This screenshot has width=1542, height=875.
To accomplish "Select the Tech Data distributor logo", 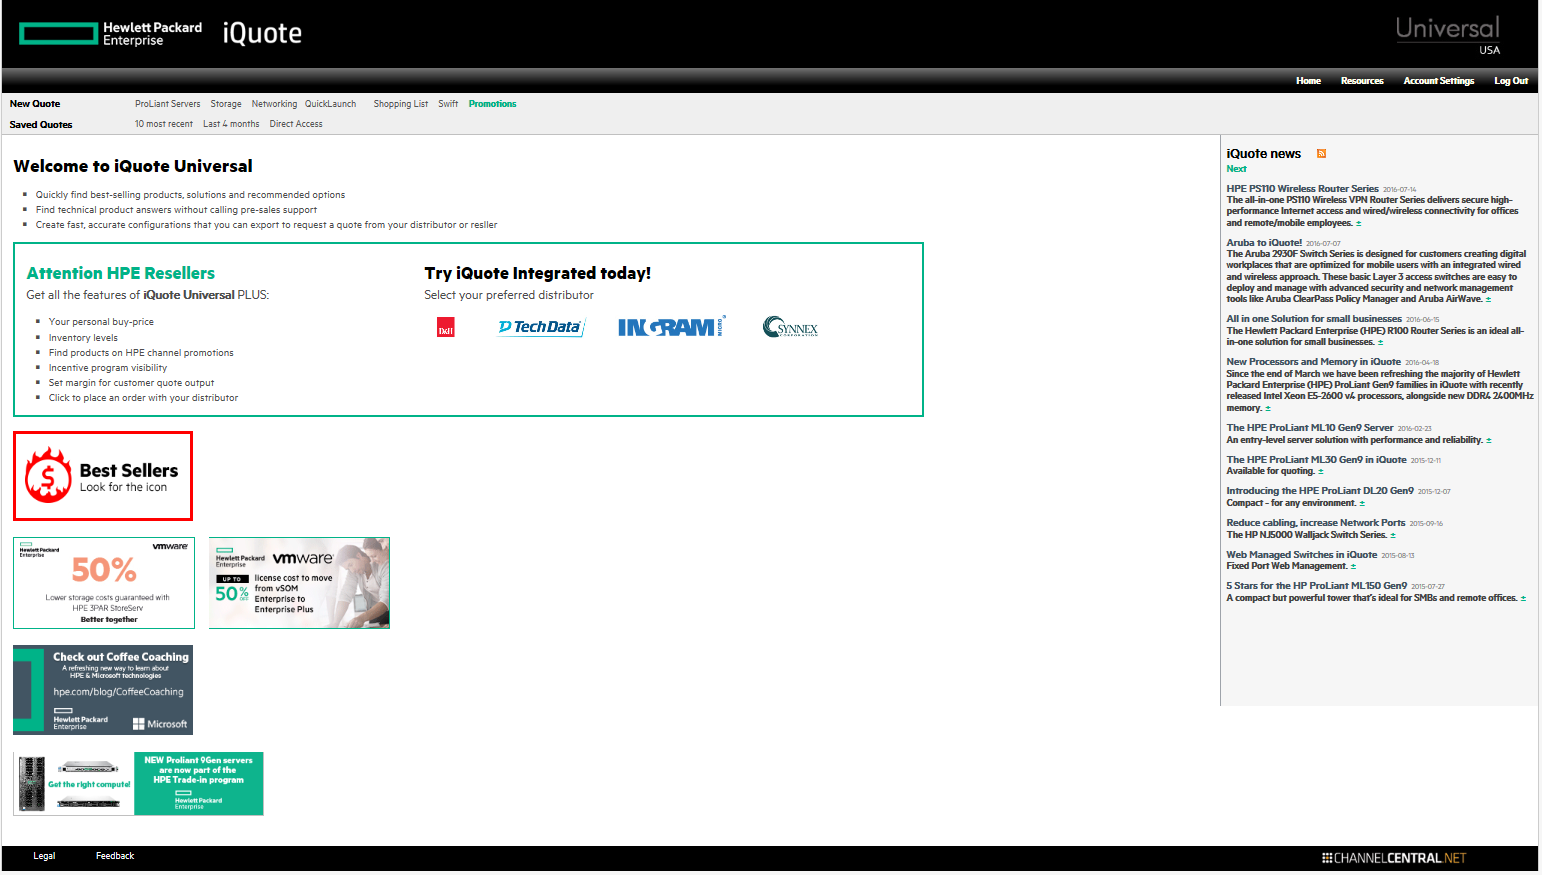I will click(540, 326).
